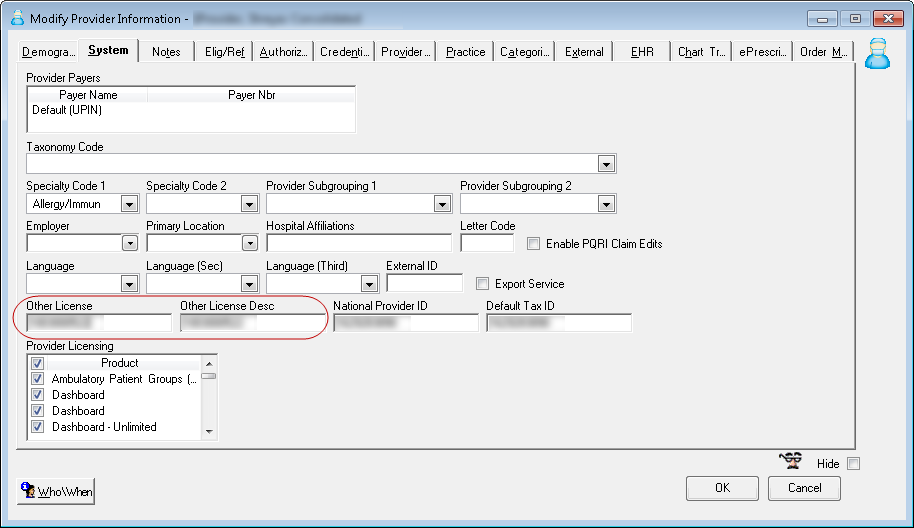Toggle the Hide checkbox
Image resolution: width=914 pixels, height=528 pixels.
pyautogui.click(x=853, y=464)
